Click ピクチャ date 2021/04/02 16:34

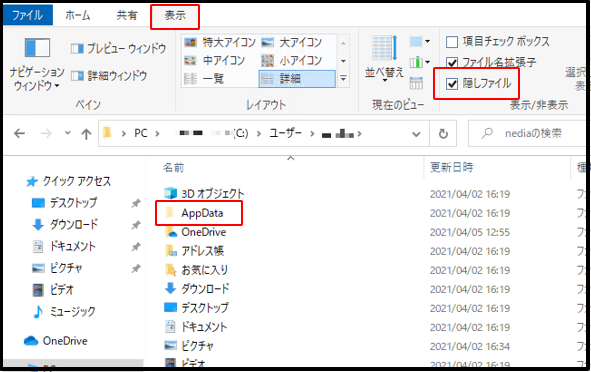(x=470, y=346)
